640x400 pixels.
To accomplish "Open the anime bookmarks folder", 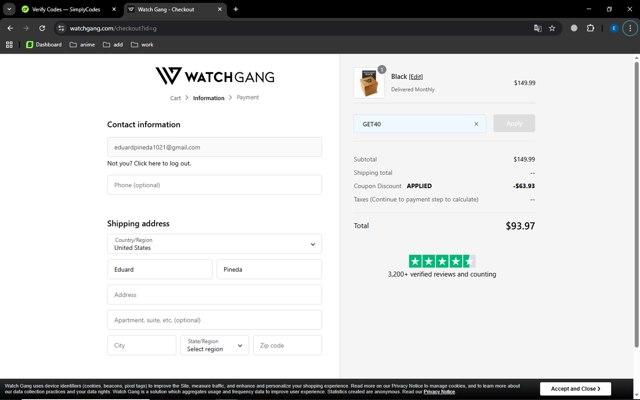I will 82,44.
